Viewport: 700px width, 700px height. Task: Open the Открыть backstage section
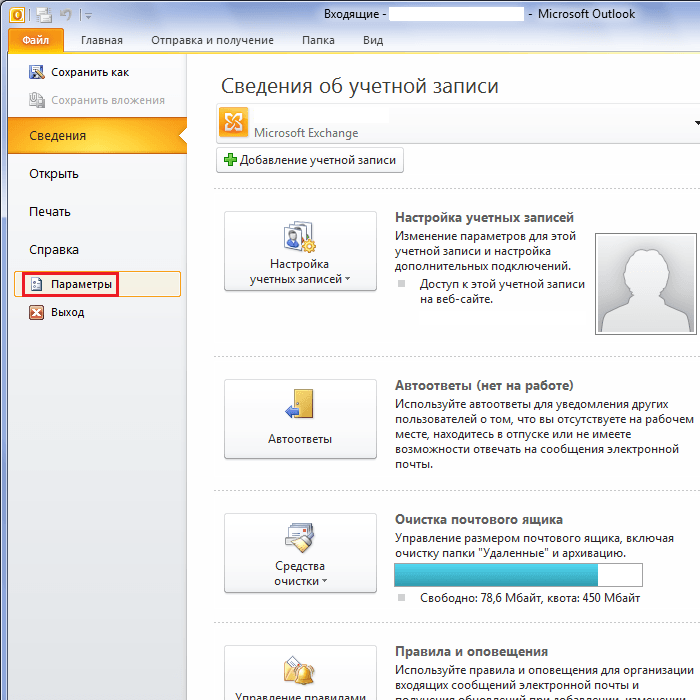coord(54,174)
